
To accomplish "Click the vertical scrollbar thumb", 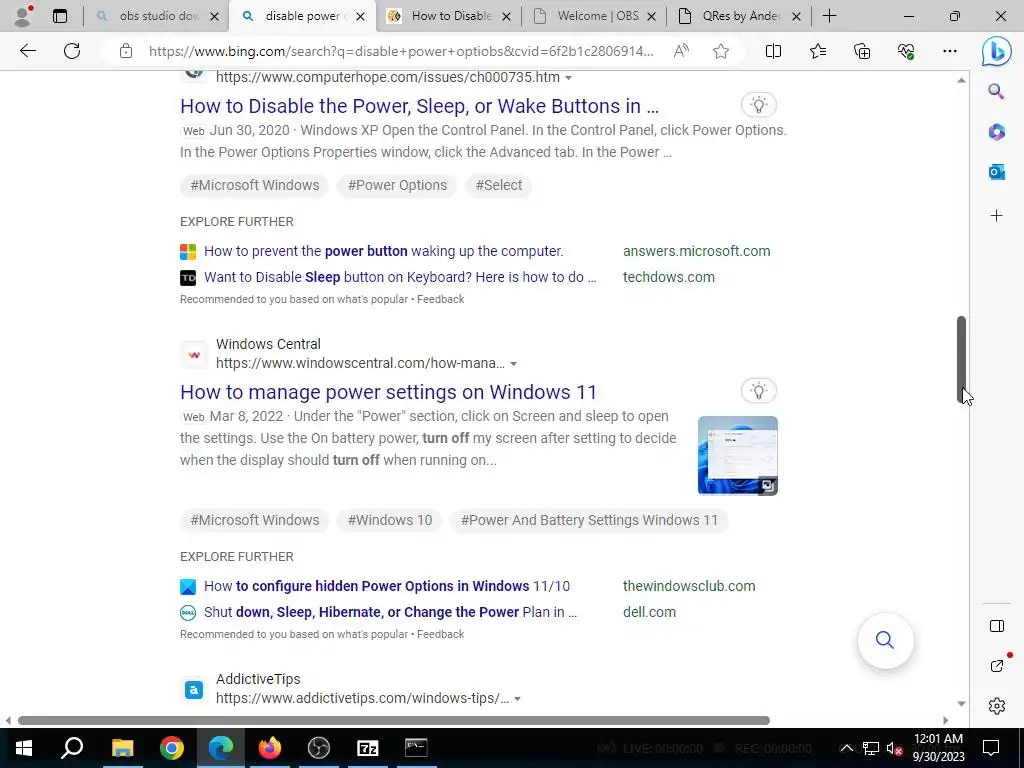I will (x=961, y=359).
